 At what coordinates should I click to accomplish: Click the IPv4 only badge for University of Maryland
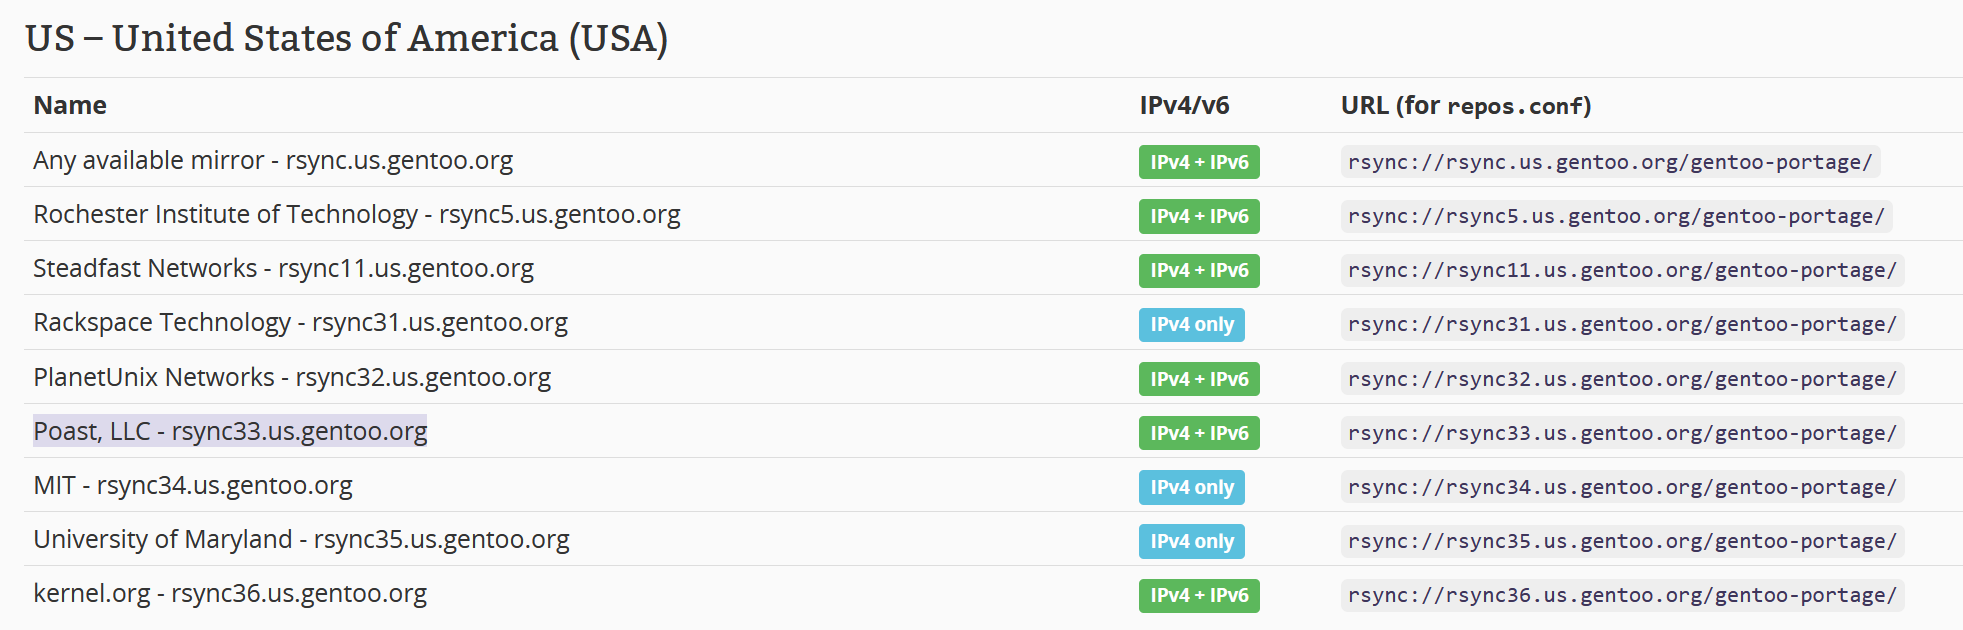pos(1191,541)
